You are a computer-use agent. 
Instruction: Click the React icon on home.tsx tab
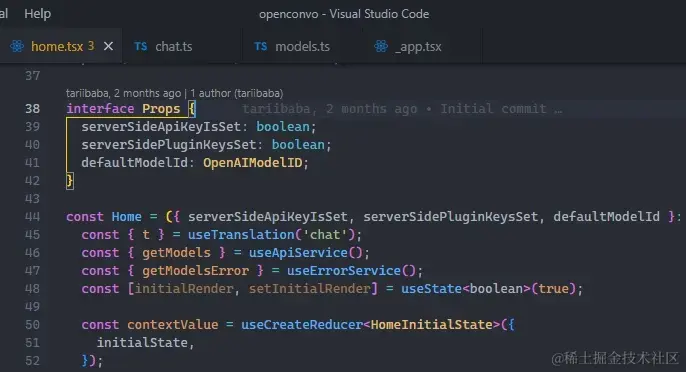pyautogui.click(x=17, y=46)
